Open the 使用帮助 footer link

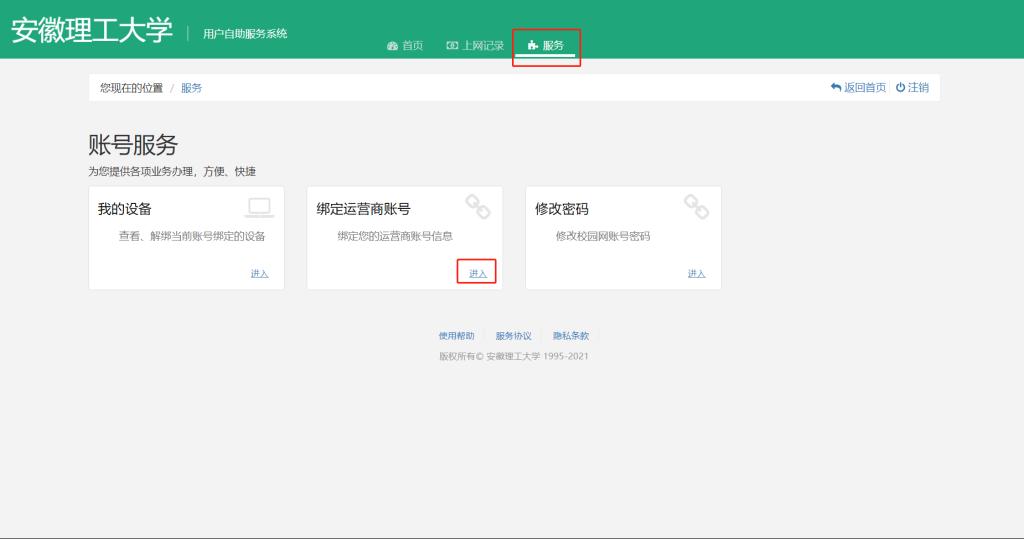click(456, 336)
